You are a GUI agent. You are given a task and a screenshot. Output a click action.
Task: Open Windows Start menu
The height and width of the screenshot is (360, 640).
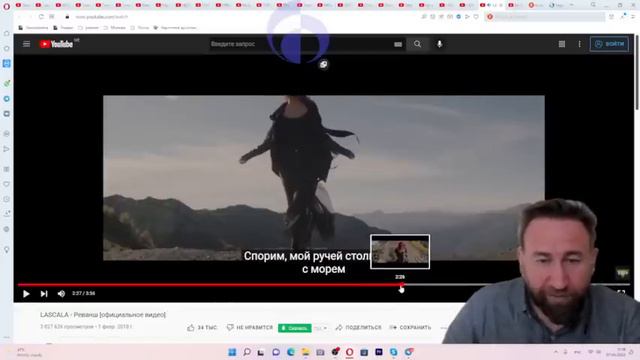pos(232,352)
